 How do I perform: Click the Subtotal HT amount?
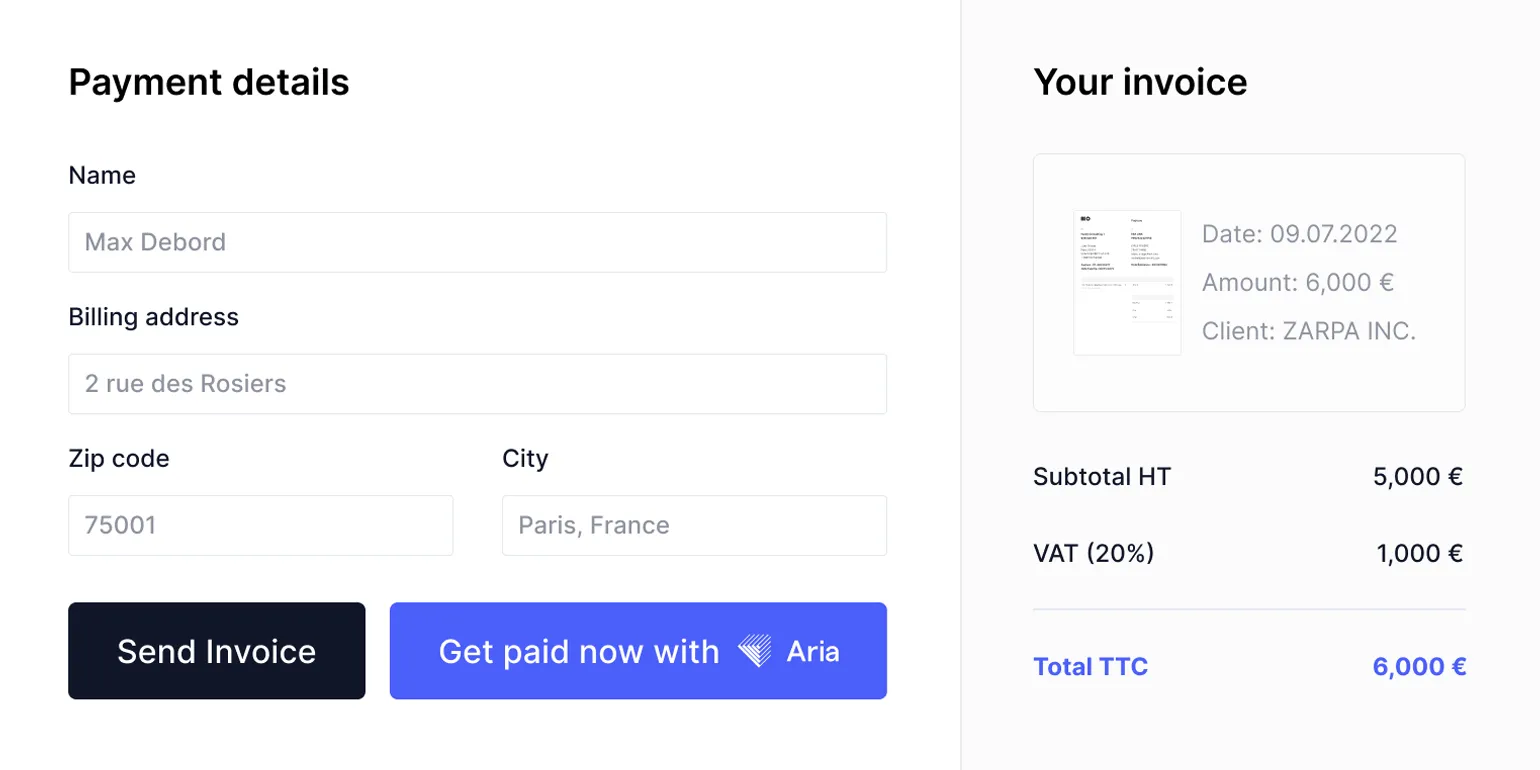[x=1417, y=477]
